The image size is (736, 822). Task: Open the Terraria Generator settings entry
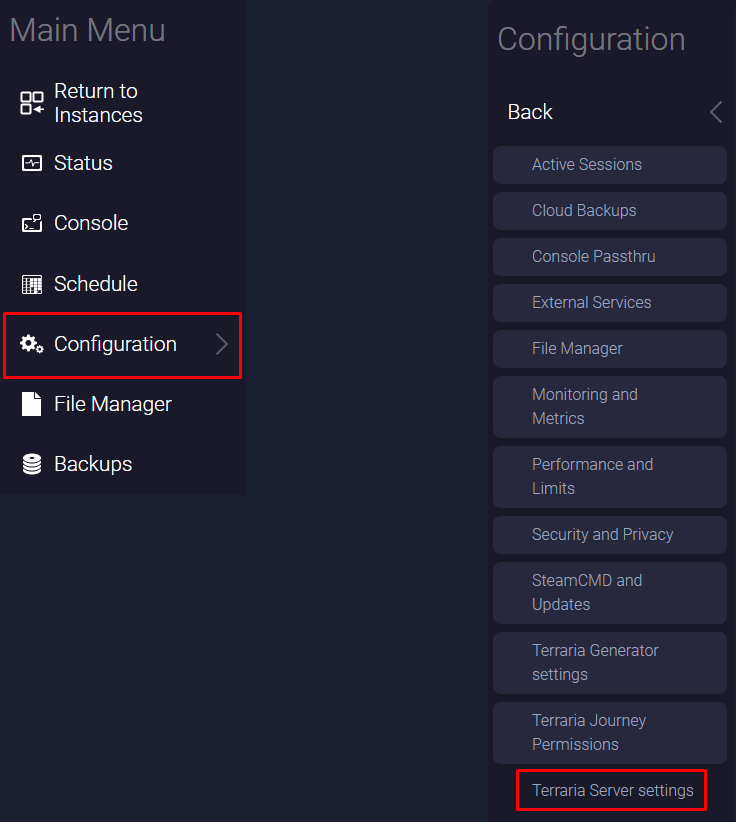coord(609,662)
